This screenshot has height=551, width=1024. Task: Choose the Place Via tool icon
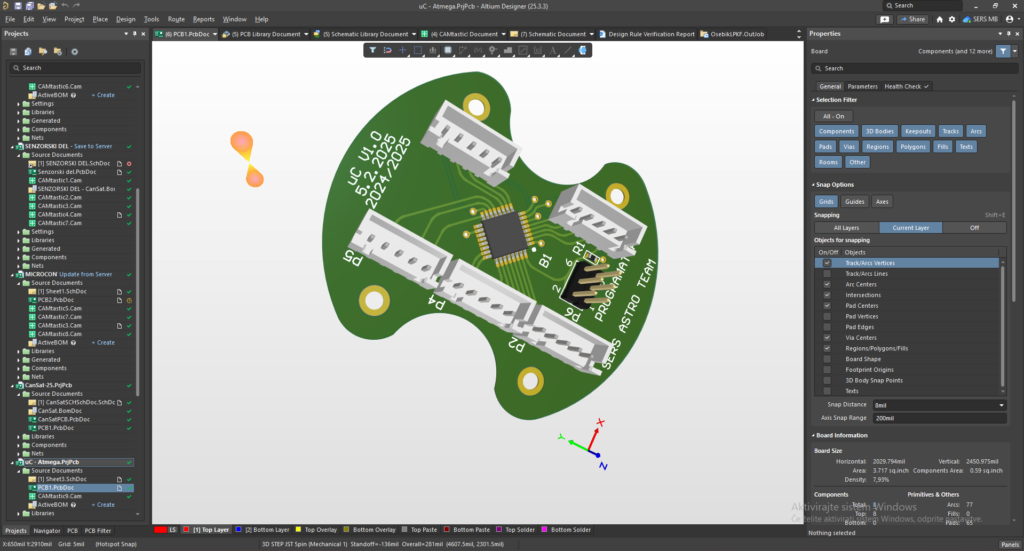[493, 50]
